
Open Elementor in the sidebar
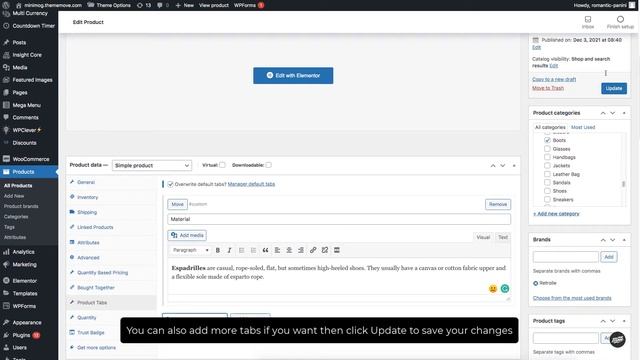(24, 281)
